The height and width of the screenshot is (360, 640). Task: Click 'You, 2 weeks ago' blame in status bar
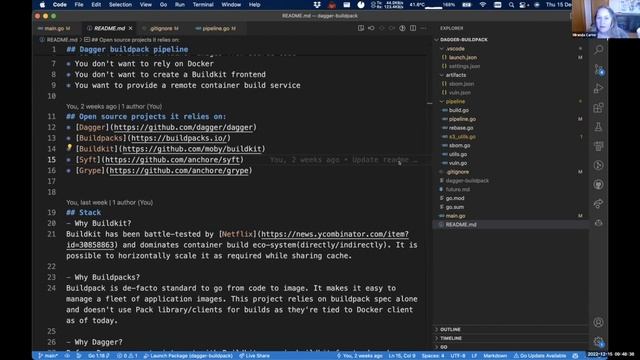pyautogui.click(x=360, y=356)
